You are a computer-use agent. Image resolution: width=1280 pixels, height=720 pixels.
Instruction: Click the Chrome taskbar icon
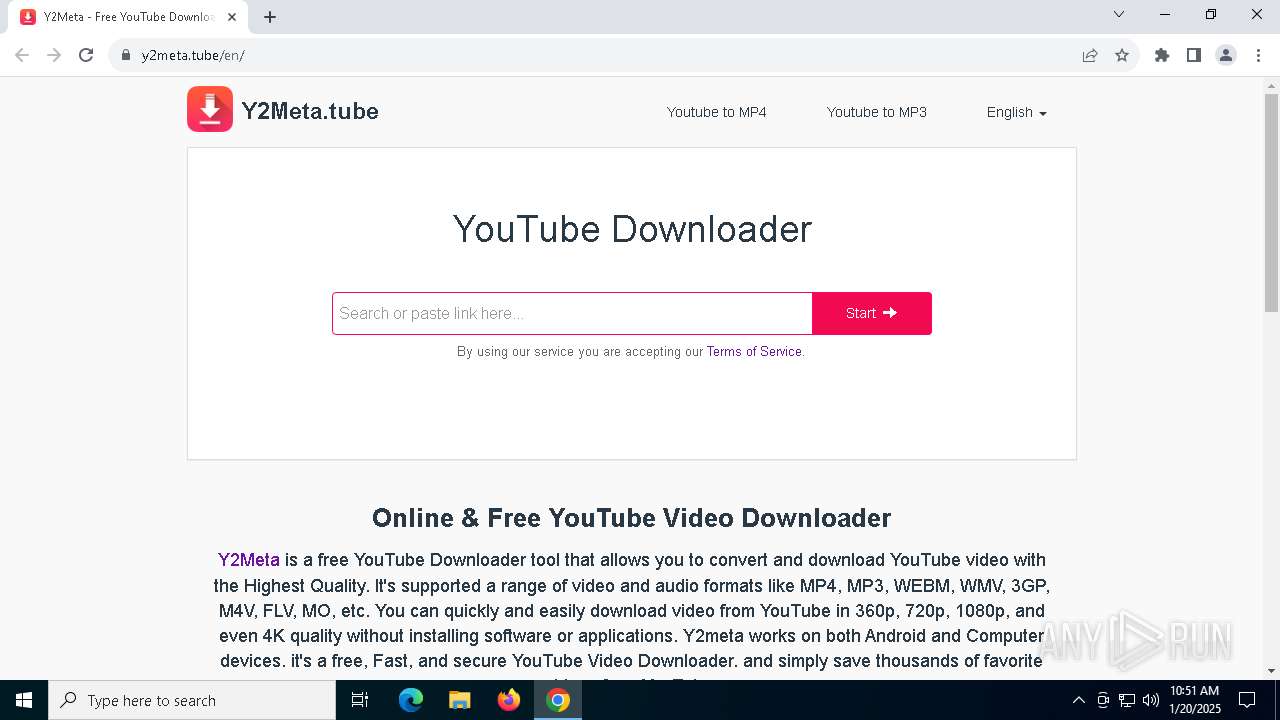click(558, 700)
